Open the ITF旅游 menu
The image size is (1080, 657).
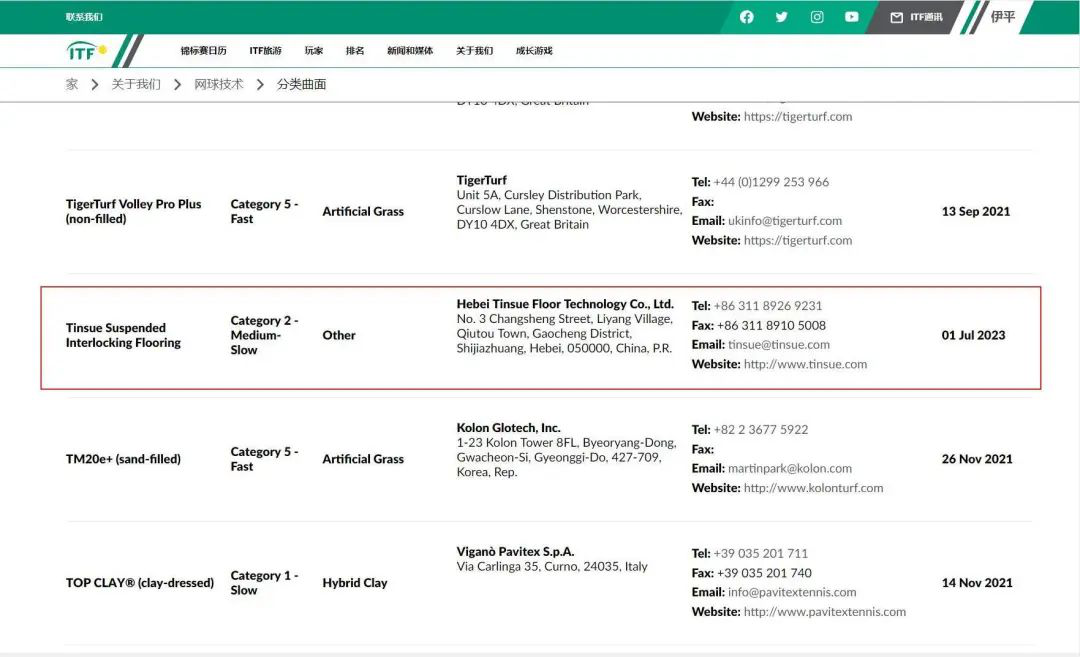[x=265, y=50]
